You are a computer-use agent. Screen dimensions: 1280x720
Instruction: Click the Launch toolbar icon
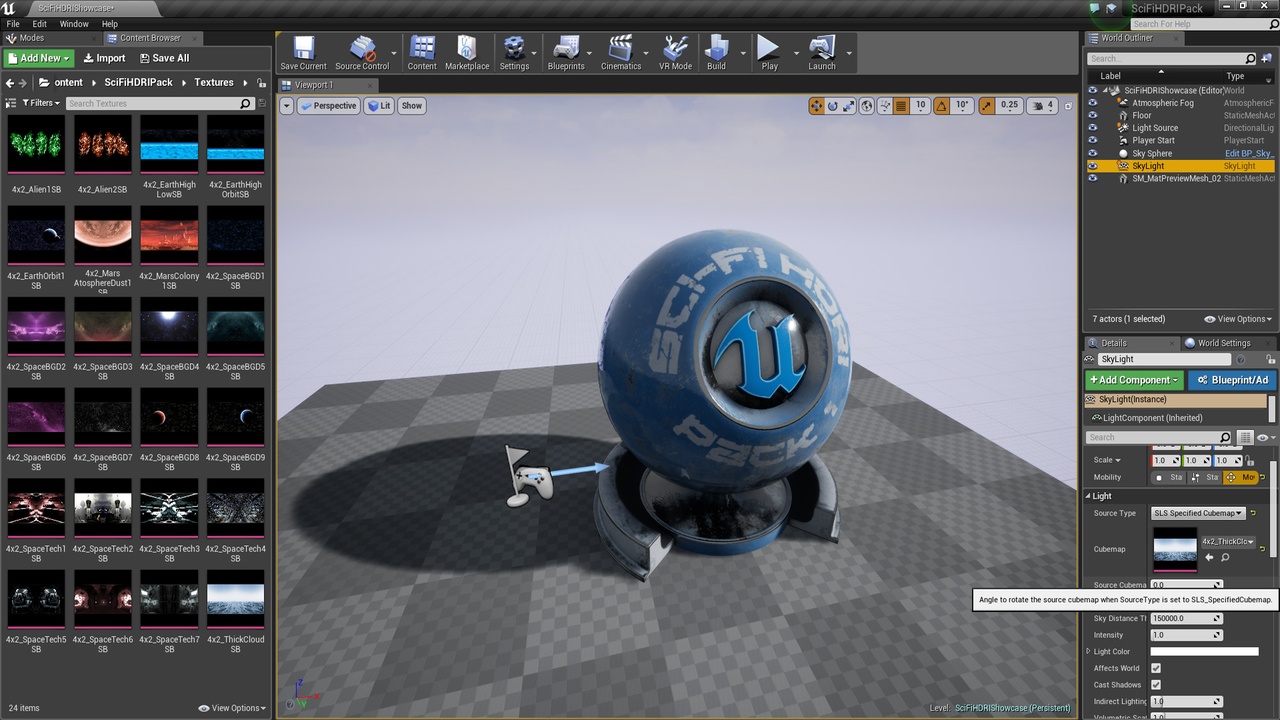tap(822, 53)
